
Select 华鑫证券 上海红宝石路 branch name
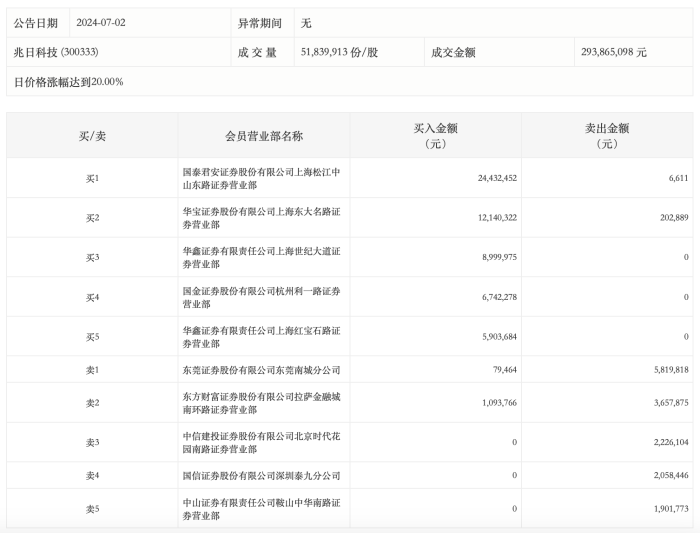click(x=261, y=337)
